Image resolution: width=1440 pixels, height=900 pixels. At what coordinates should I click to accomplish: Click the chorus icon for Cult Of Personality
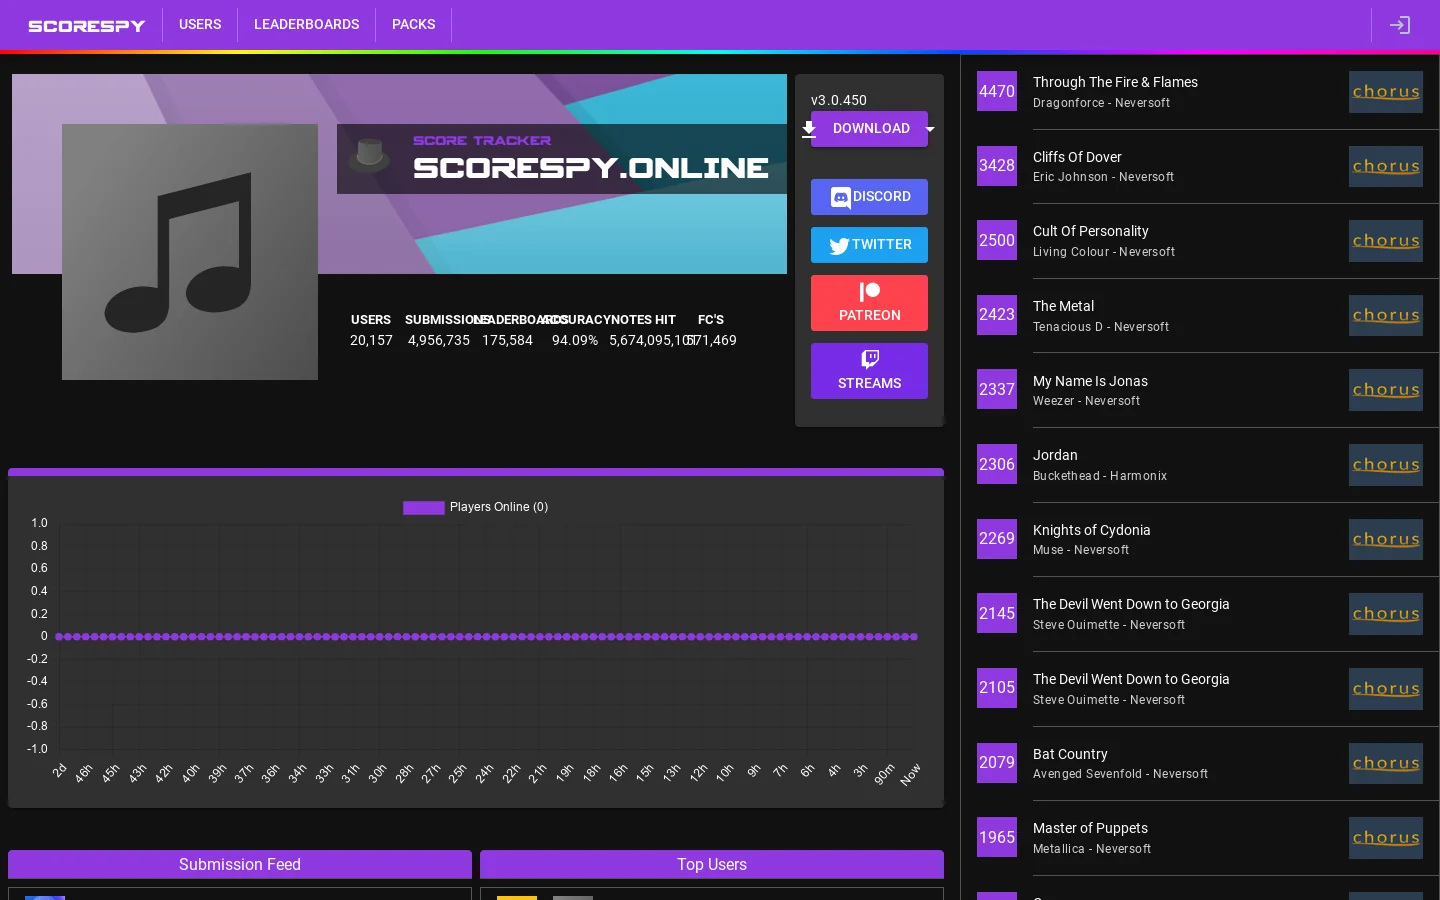pyautogui.click(x=1385, y=241)
